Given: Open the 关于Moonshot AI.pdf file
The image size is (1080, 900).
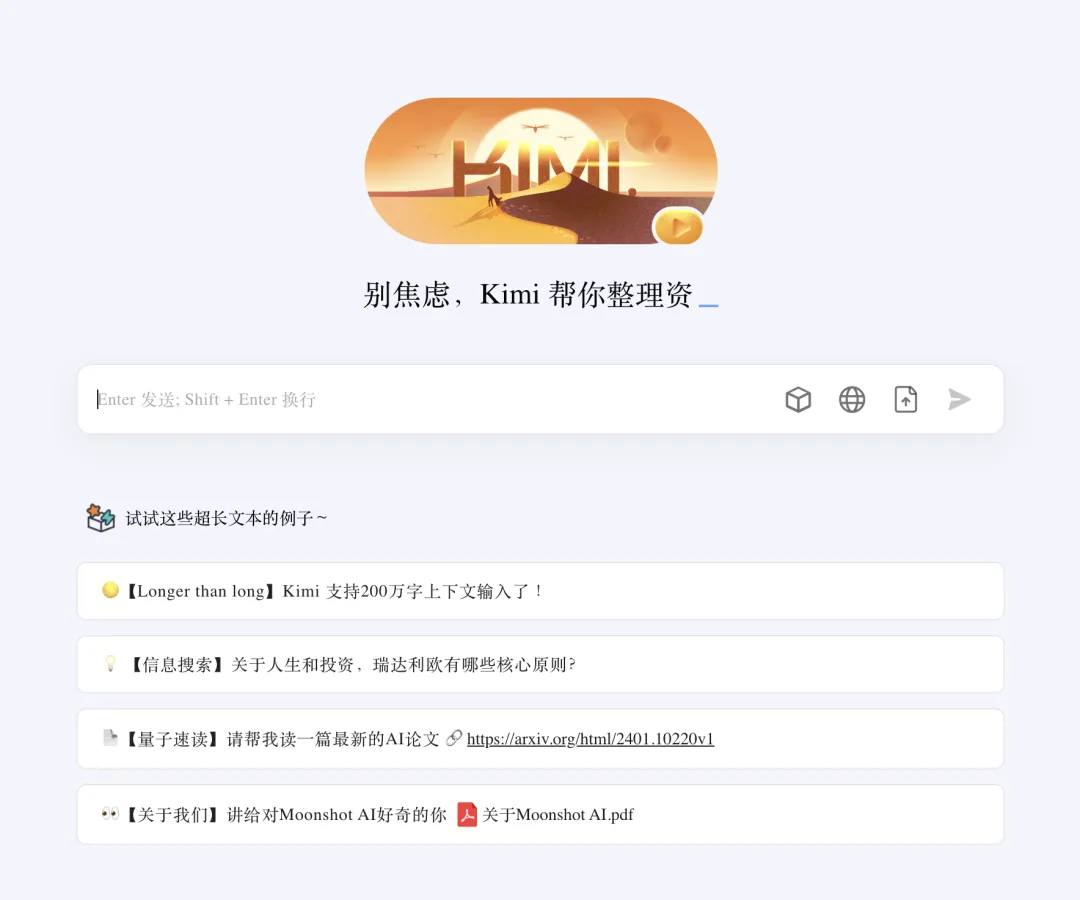Looking at the screenshot, I should point(558,815).
